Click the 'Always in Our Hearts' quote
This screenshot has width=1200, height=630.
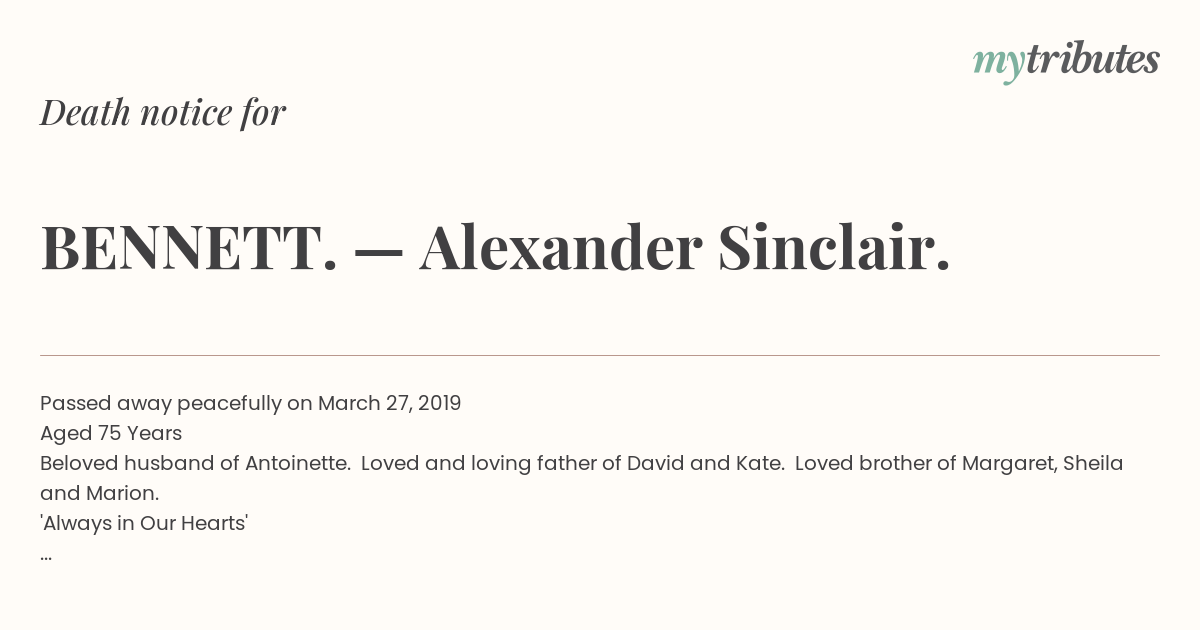click(x=144, y=524)
